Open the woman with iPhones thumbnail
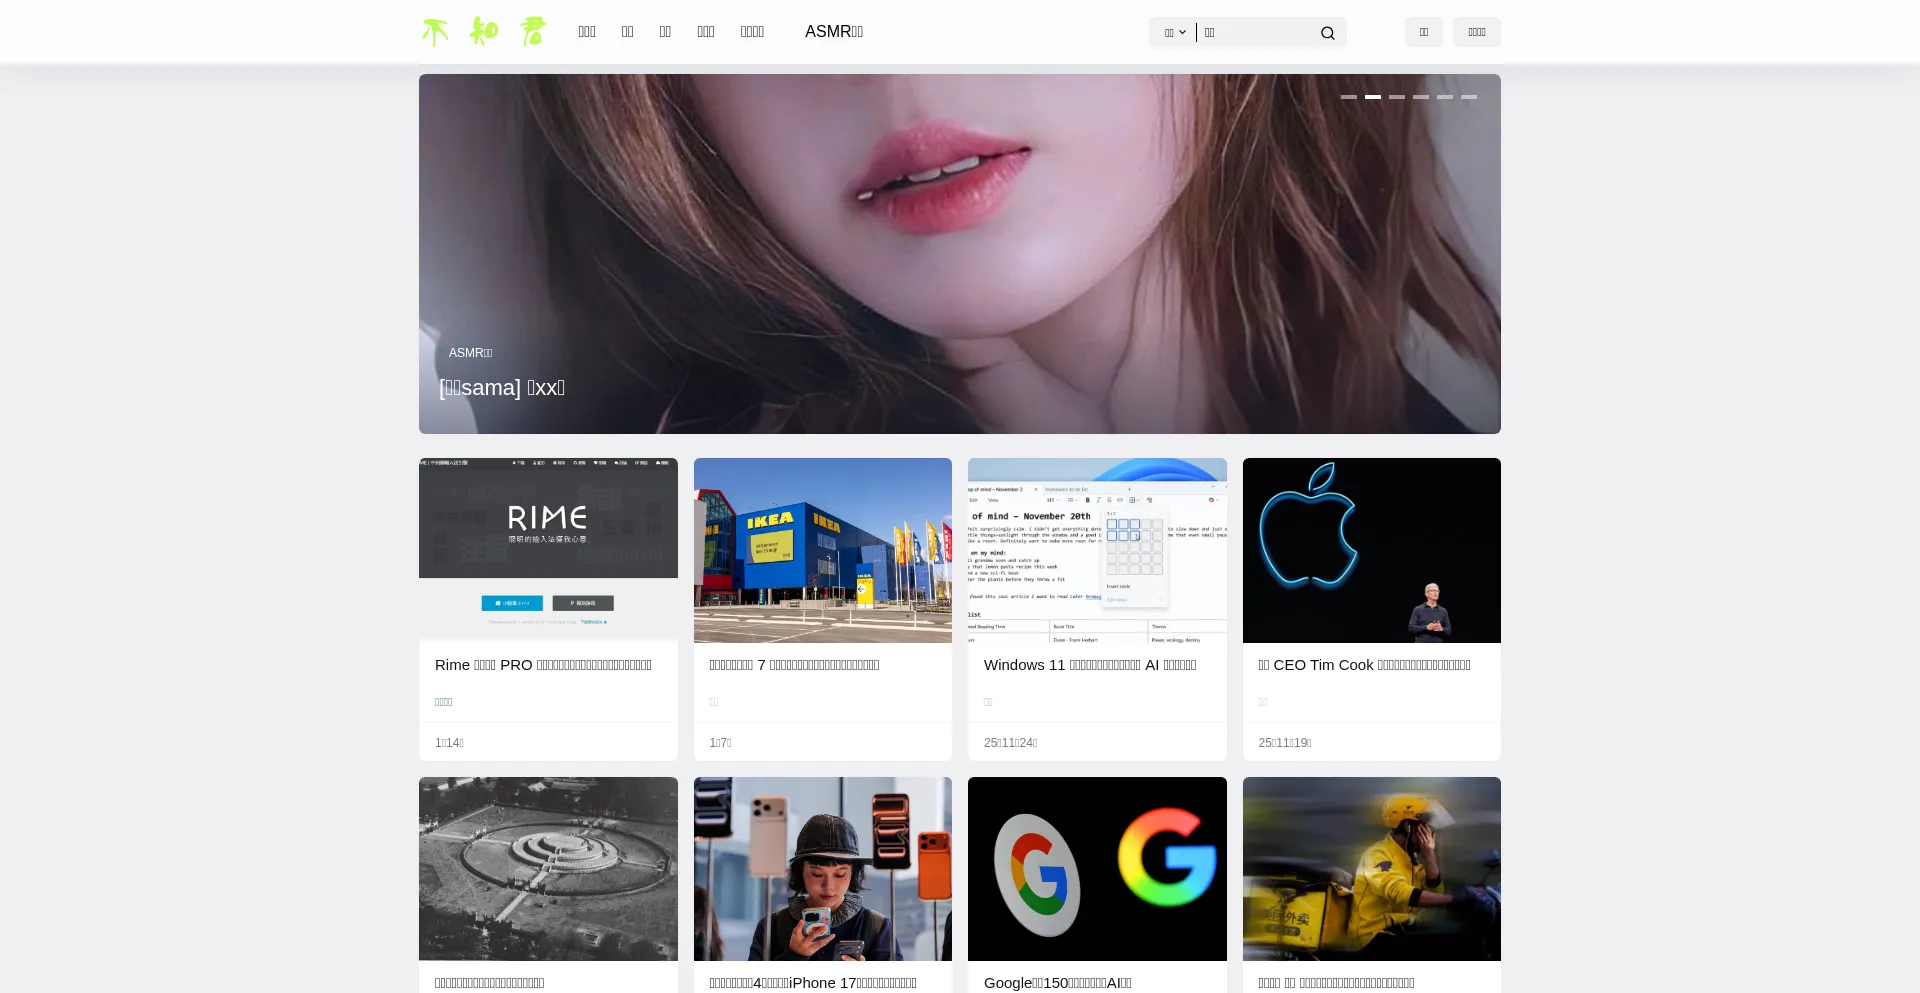Viewport: 1920px width, 993px height. pos(823,869)
